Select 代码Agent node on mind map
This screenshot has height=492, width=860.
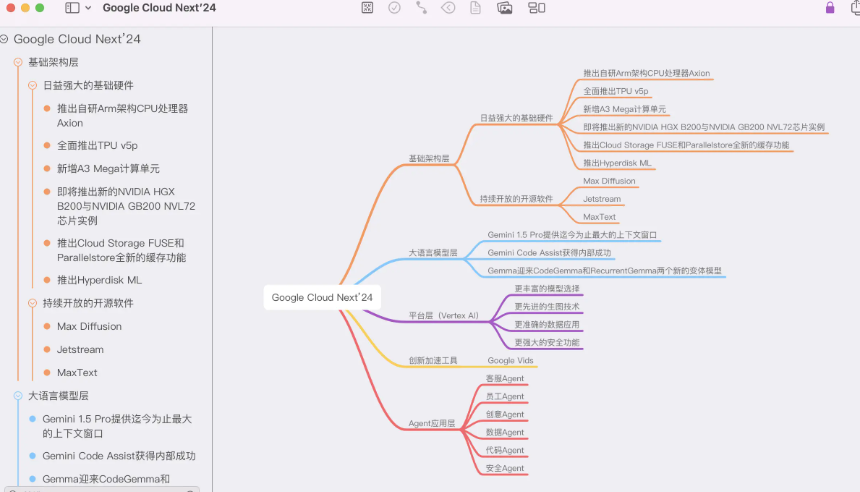[x=505, y=450]
